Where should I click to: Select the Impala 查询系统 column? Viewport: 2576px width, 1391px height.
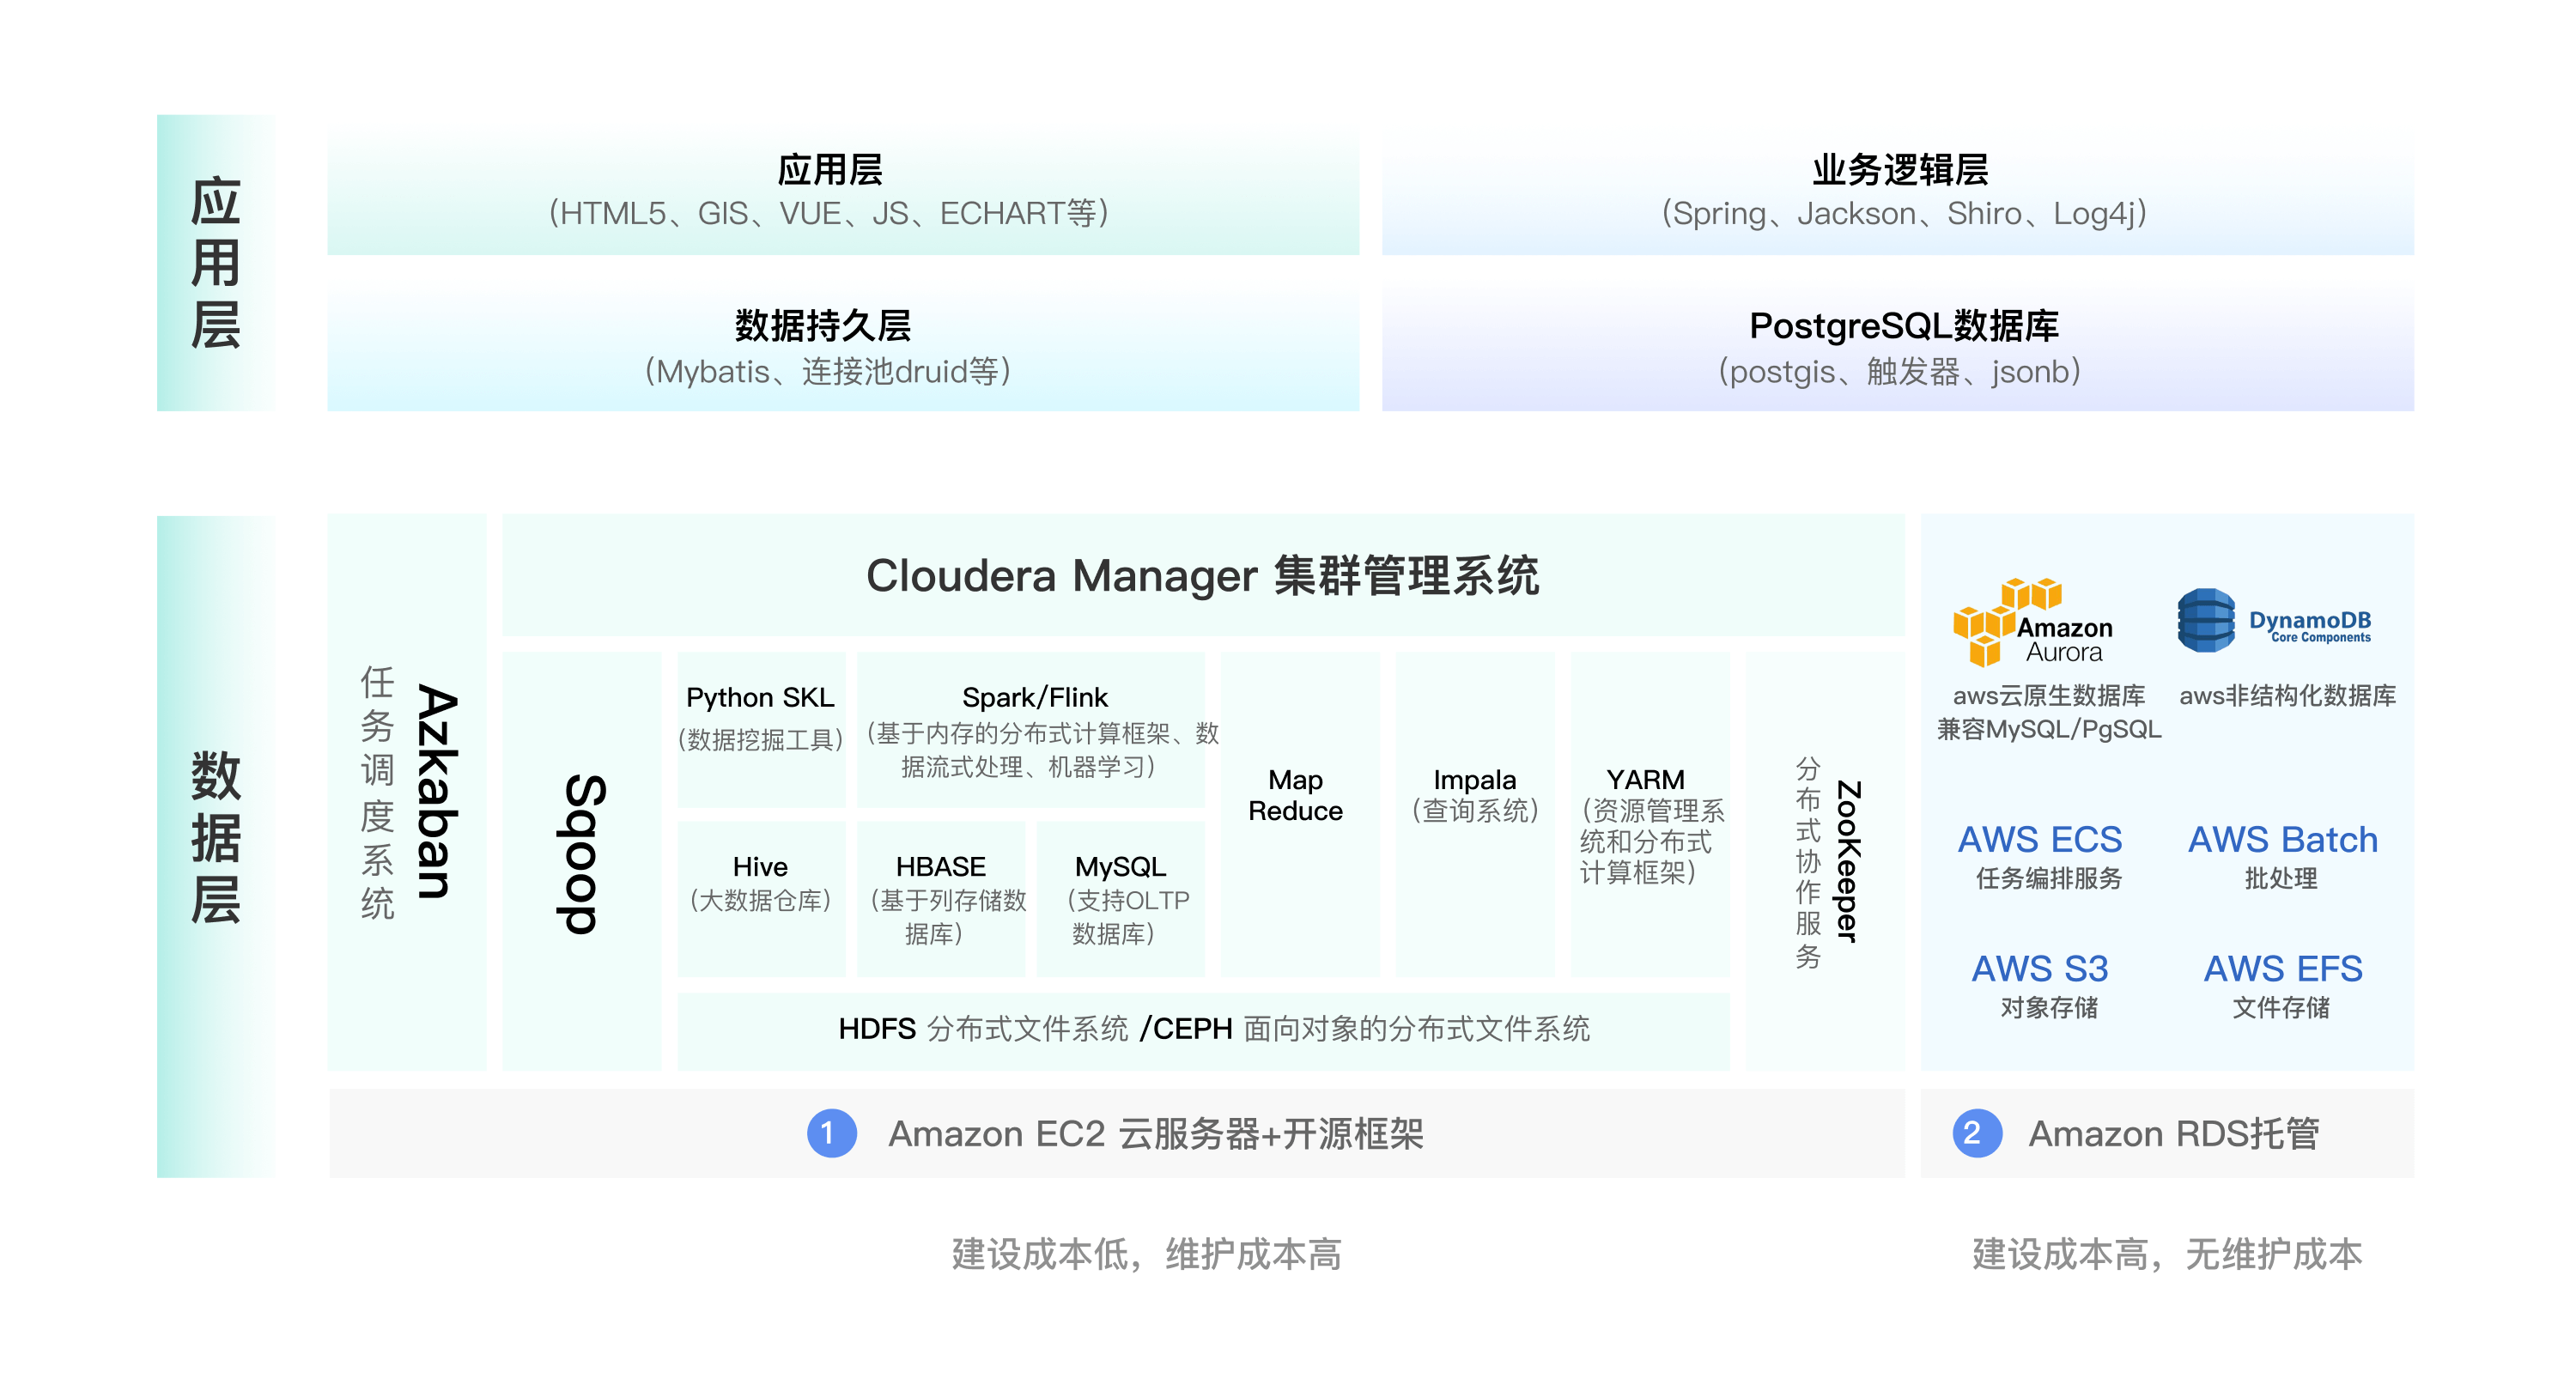tap(1475, 814)
